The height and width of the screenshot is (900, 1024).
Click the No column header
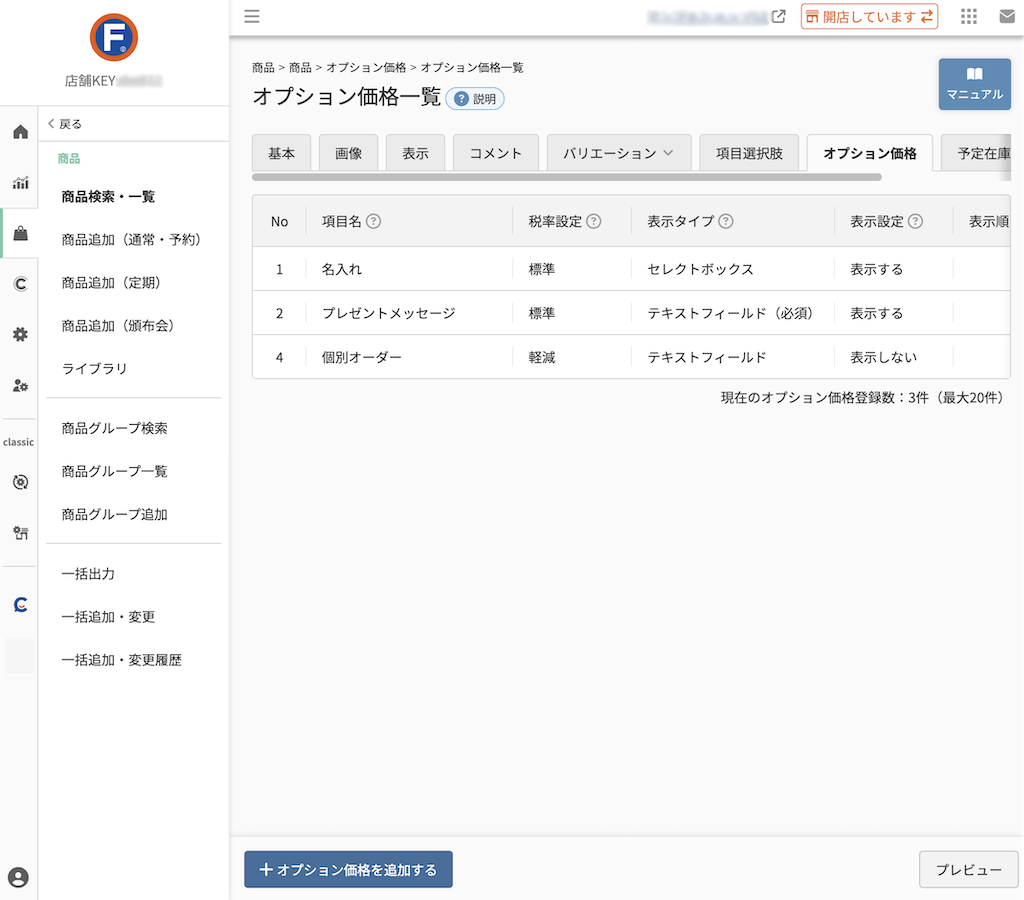point(280,221)
